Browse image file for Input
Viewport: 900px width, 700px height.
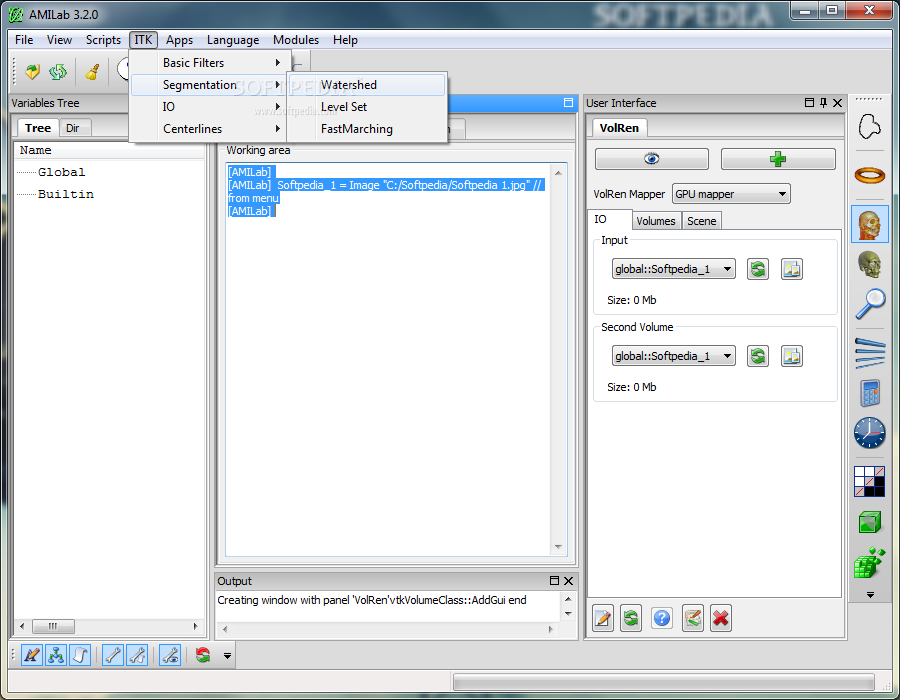[x=792, y=269]
